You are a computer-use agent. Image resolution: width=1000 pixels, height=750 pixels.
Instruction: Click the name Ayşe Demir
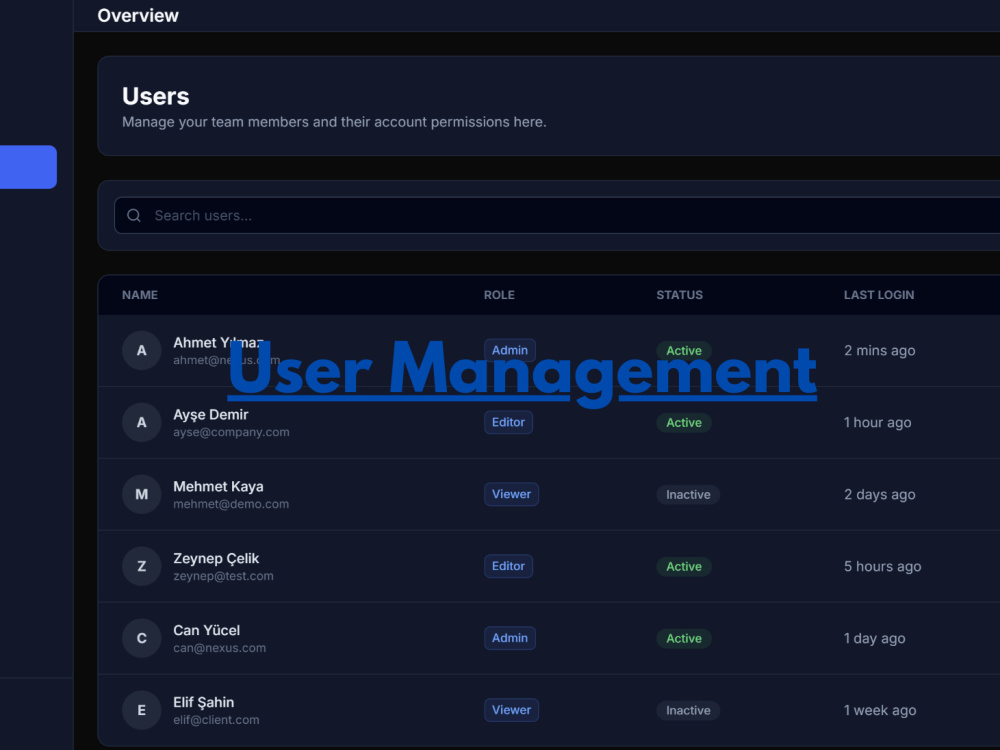click(x=210, y=415)
